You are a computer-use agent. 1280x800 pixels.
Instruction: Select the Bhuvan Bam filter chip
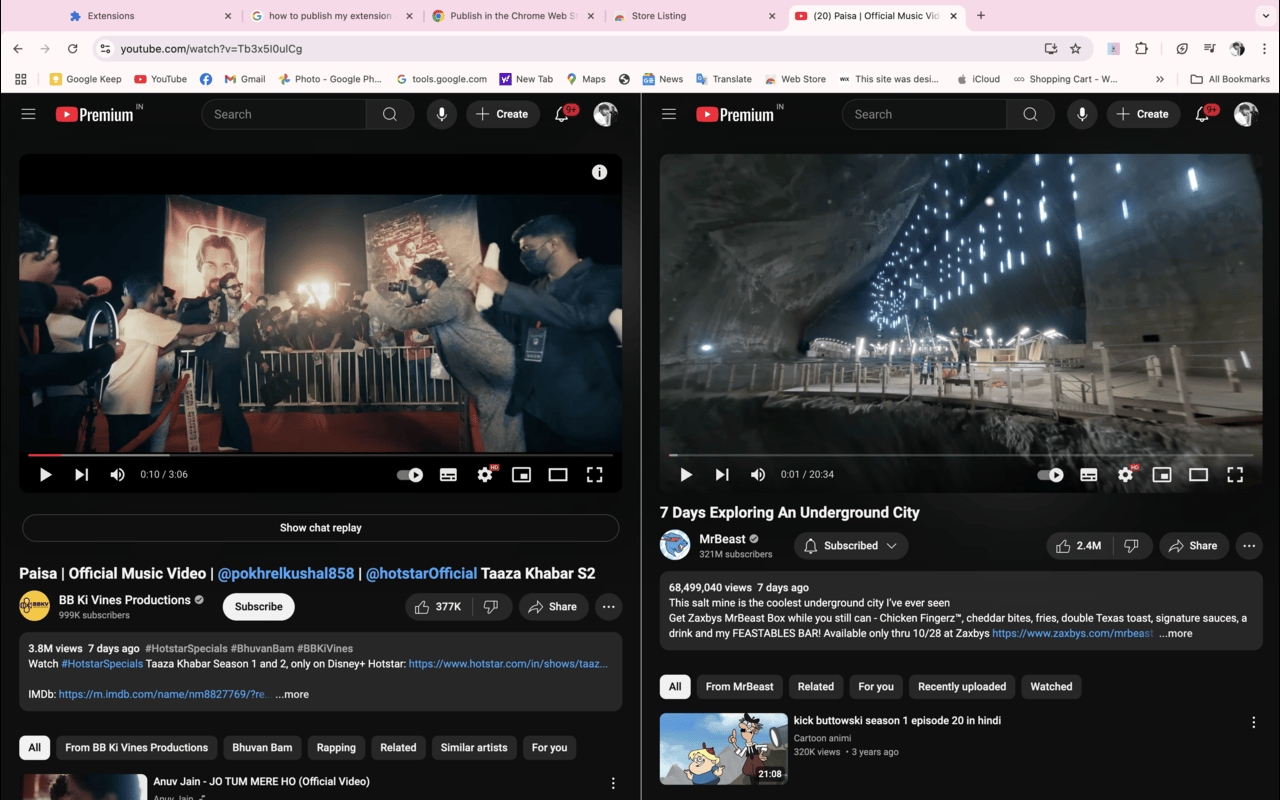coord(262,748)
